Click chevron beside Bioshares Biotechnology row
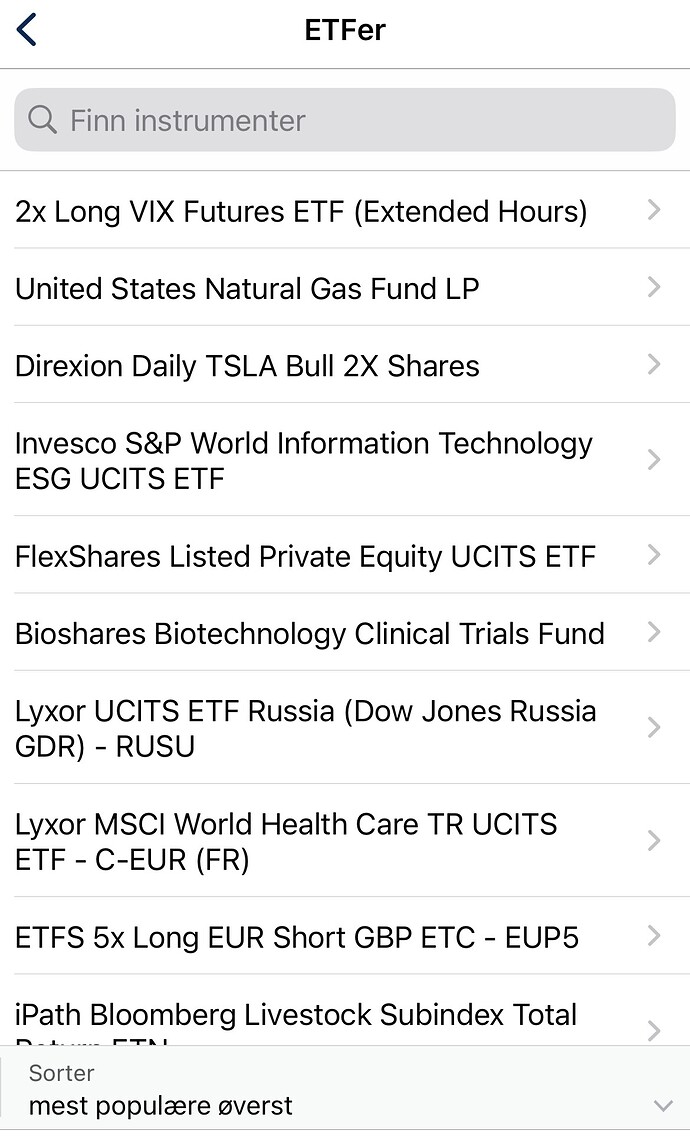The width and height of the screenshot is (690, 1137). (654, 632)
